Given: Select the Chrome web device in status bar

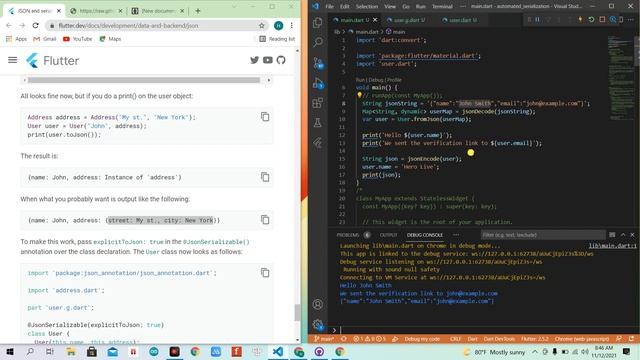Looking at the screenshot, I should 582,339.
